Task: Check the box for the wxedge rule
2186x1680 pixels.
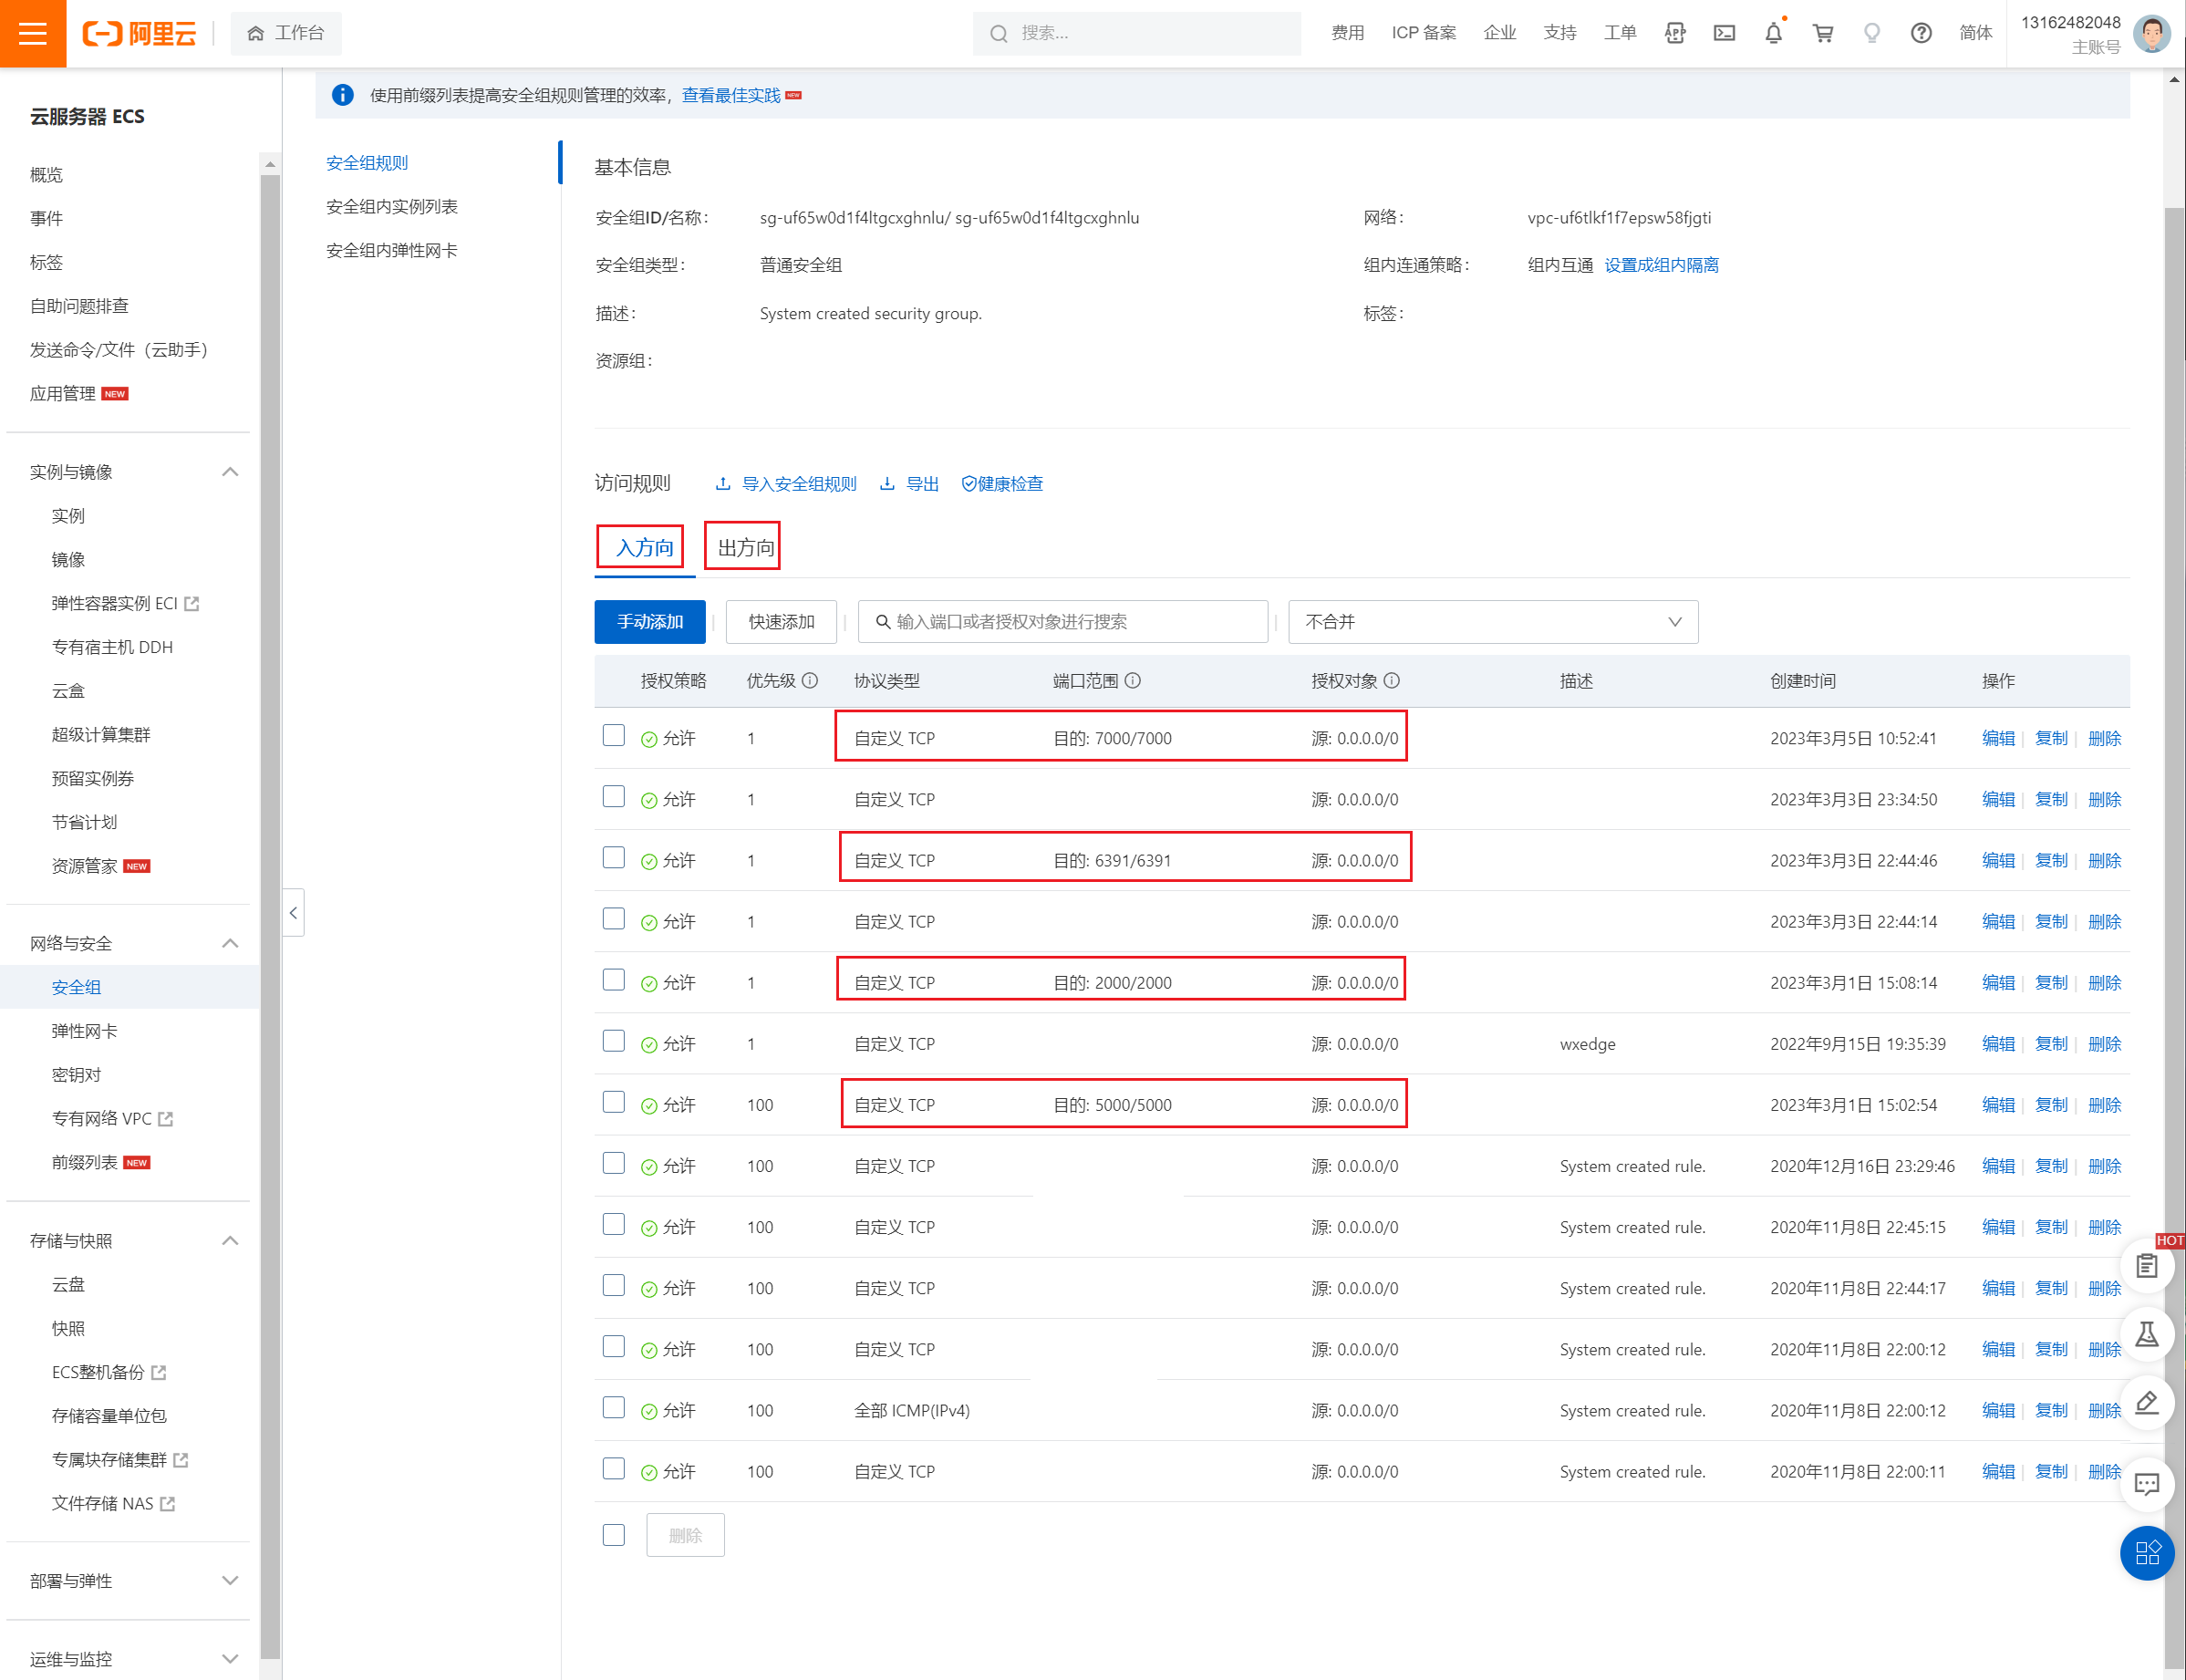Action: (614, 1042)
